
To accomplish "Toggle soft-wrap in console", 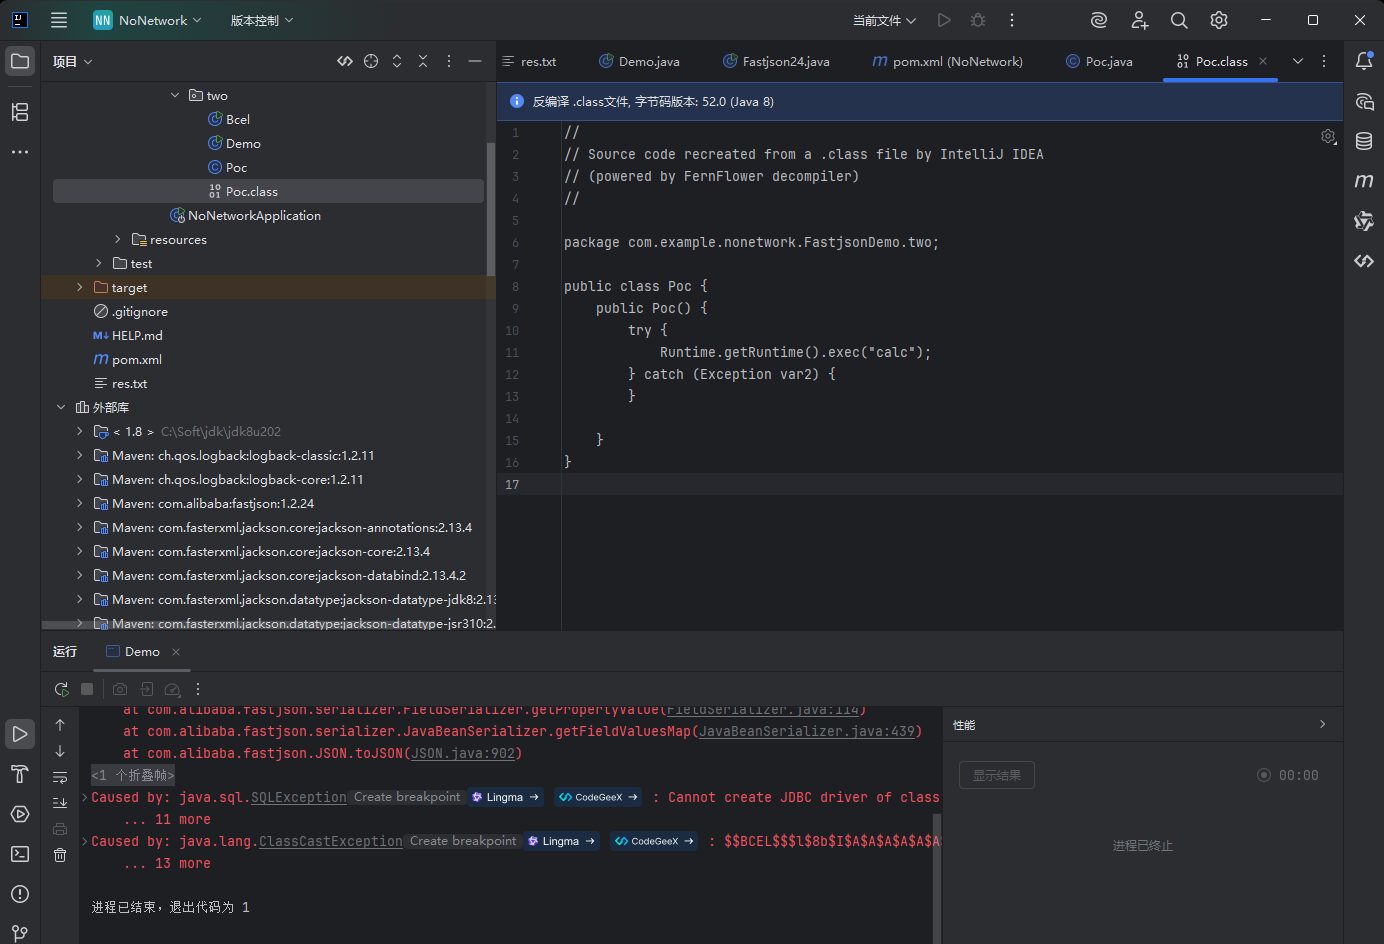I will pos(60,777).
